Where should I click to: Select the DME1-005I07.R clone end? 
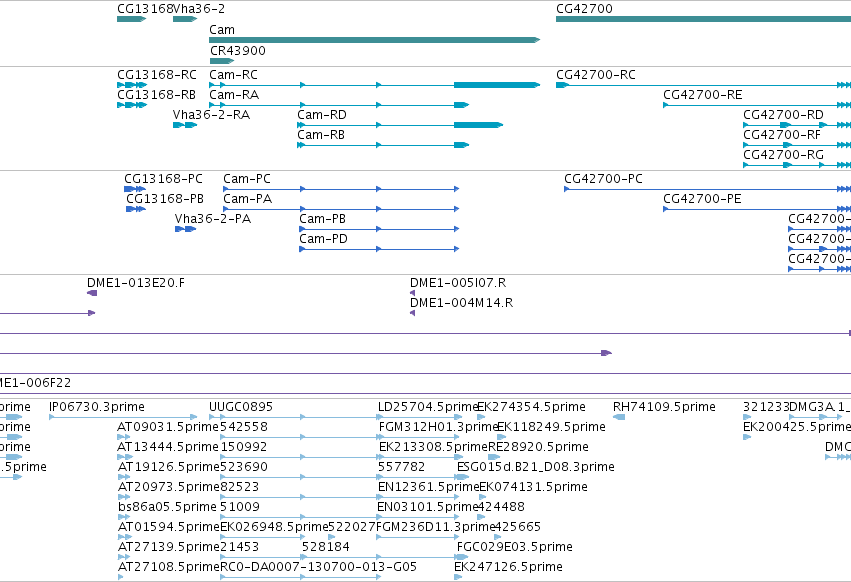coord(412,293)
